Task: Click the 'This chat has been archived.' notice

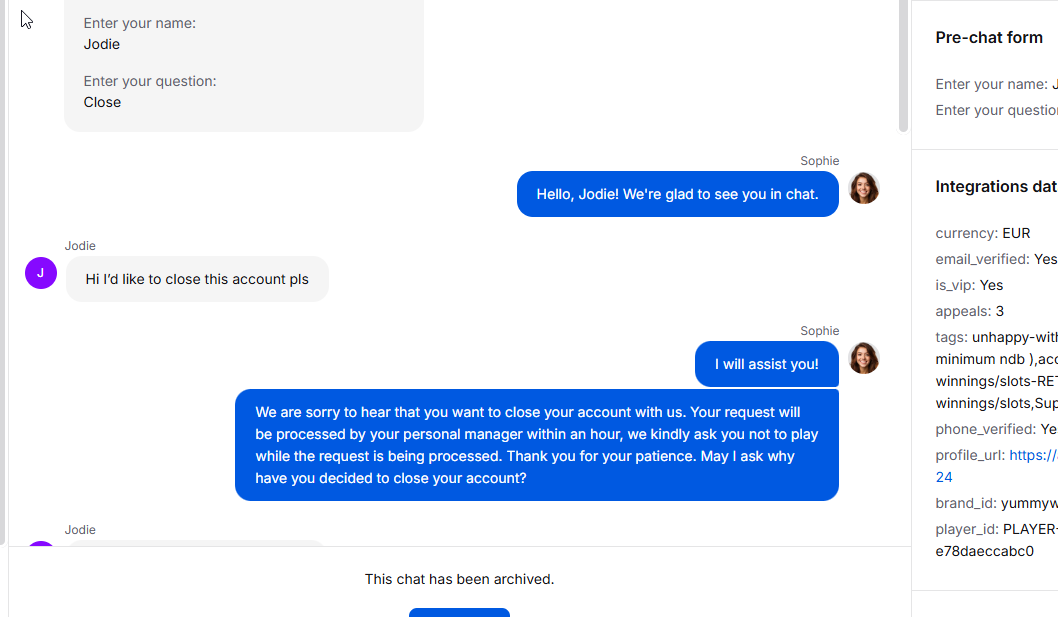Action: pos(460,579)
